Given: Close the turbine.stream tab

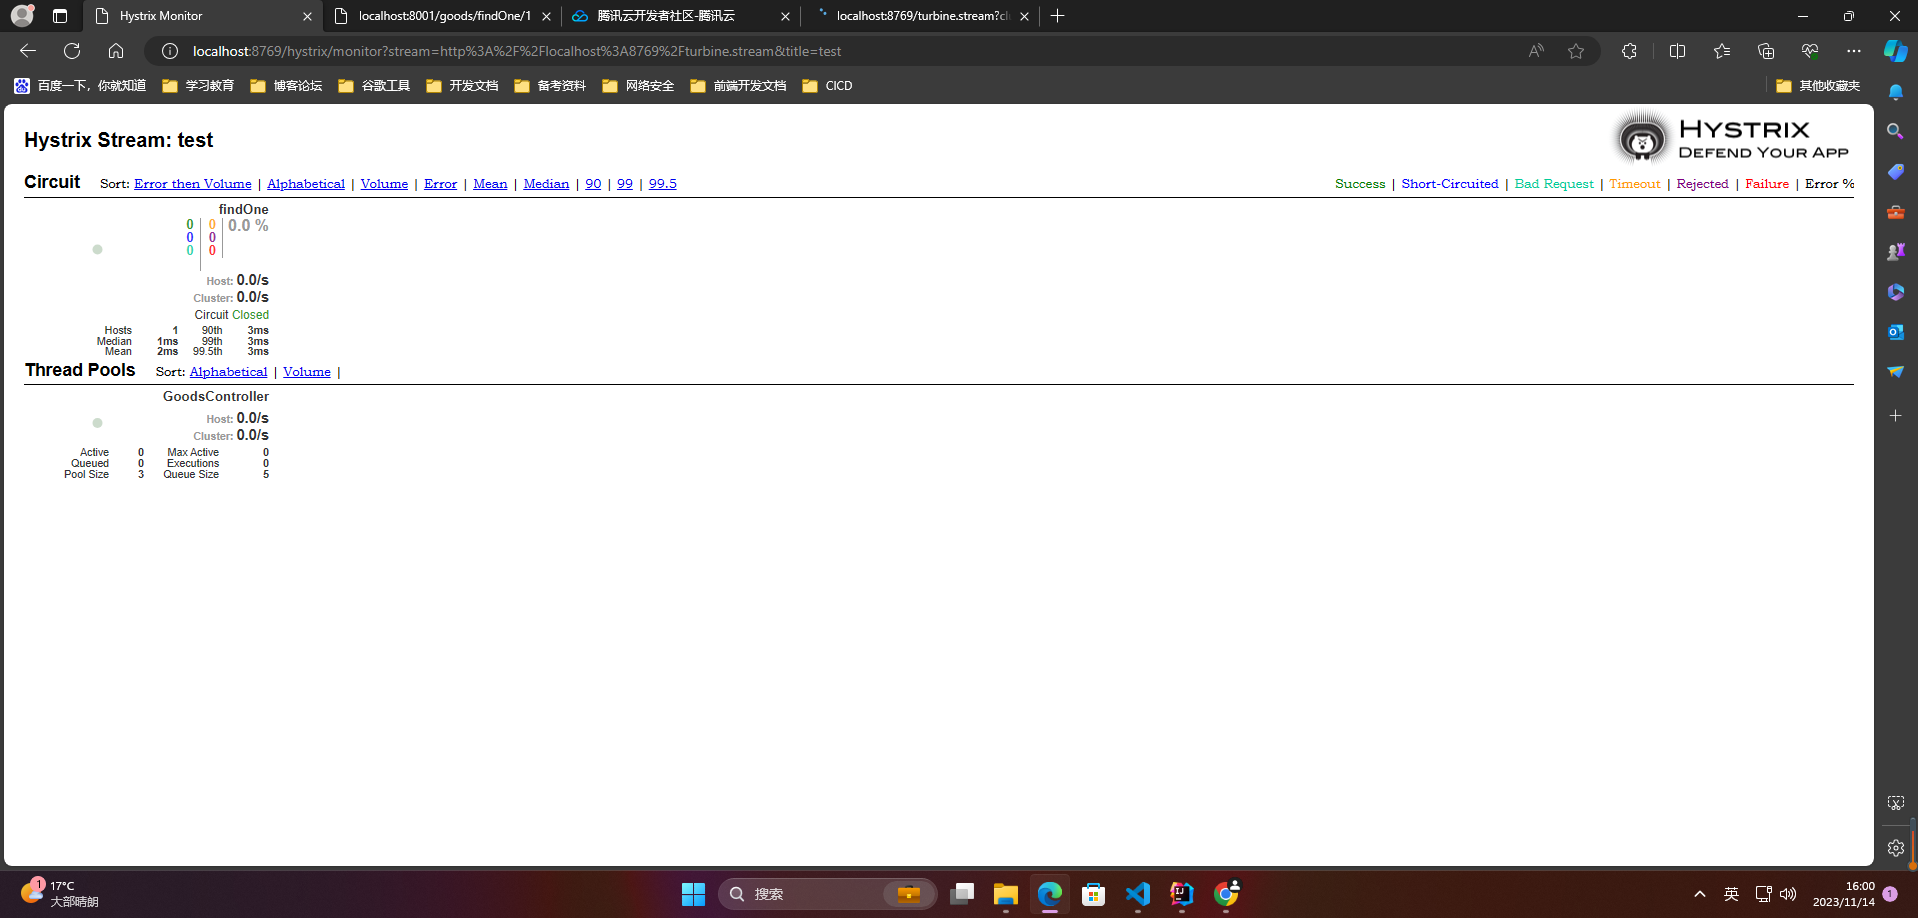Looking at the screenshot, I should (x=1024, y=16).
